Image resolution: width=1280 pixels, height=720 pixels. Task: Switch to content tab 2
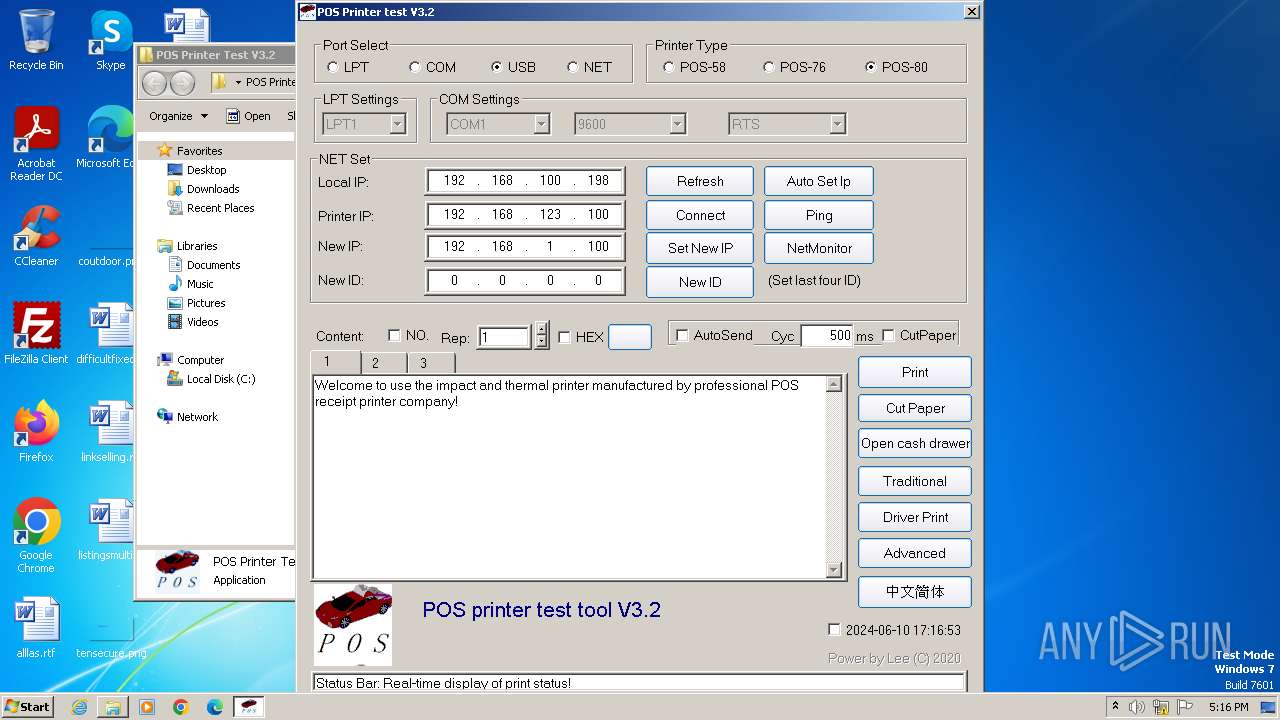[383, 363]
